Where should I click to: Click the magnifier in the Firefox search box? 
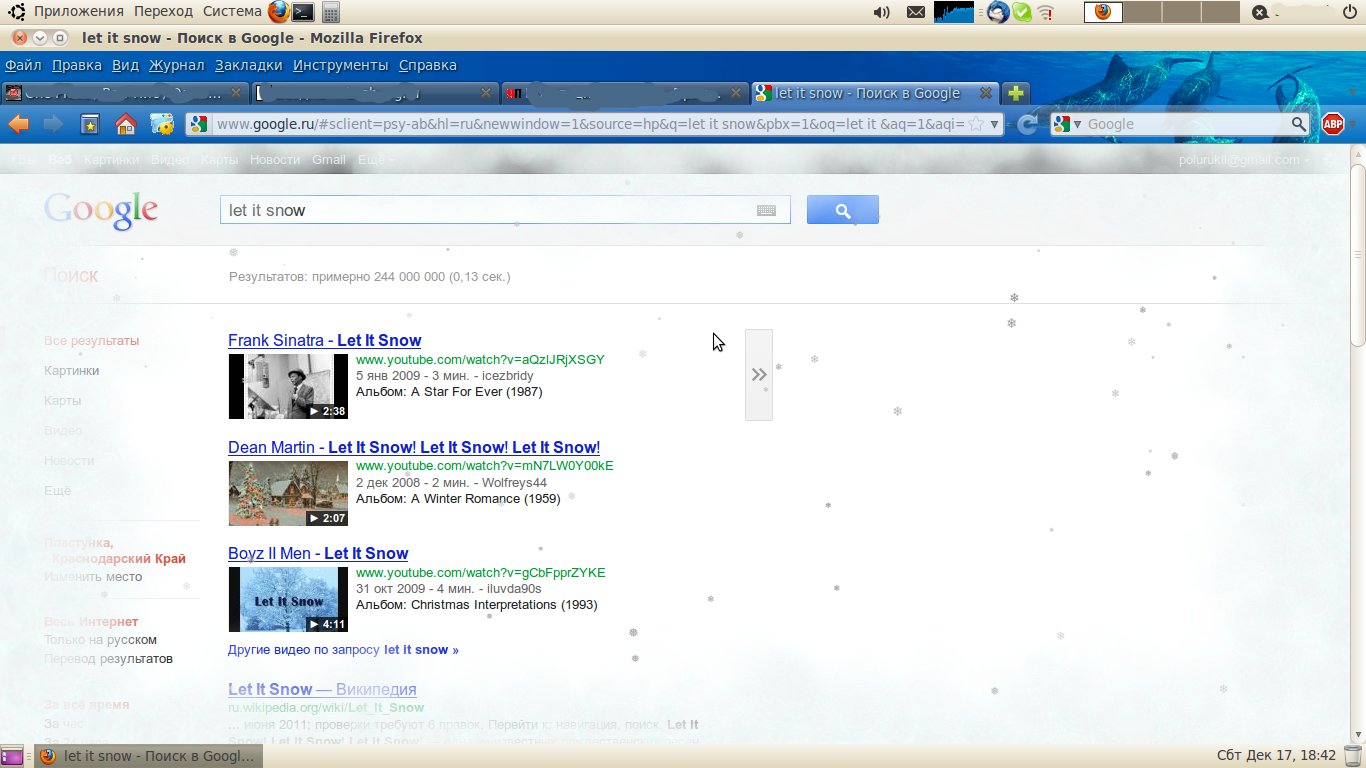coord(1298,124)
